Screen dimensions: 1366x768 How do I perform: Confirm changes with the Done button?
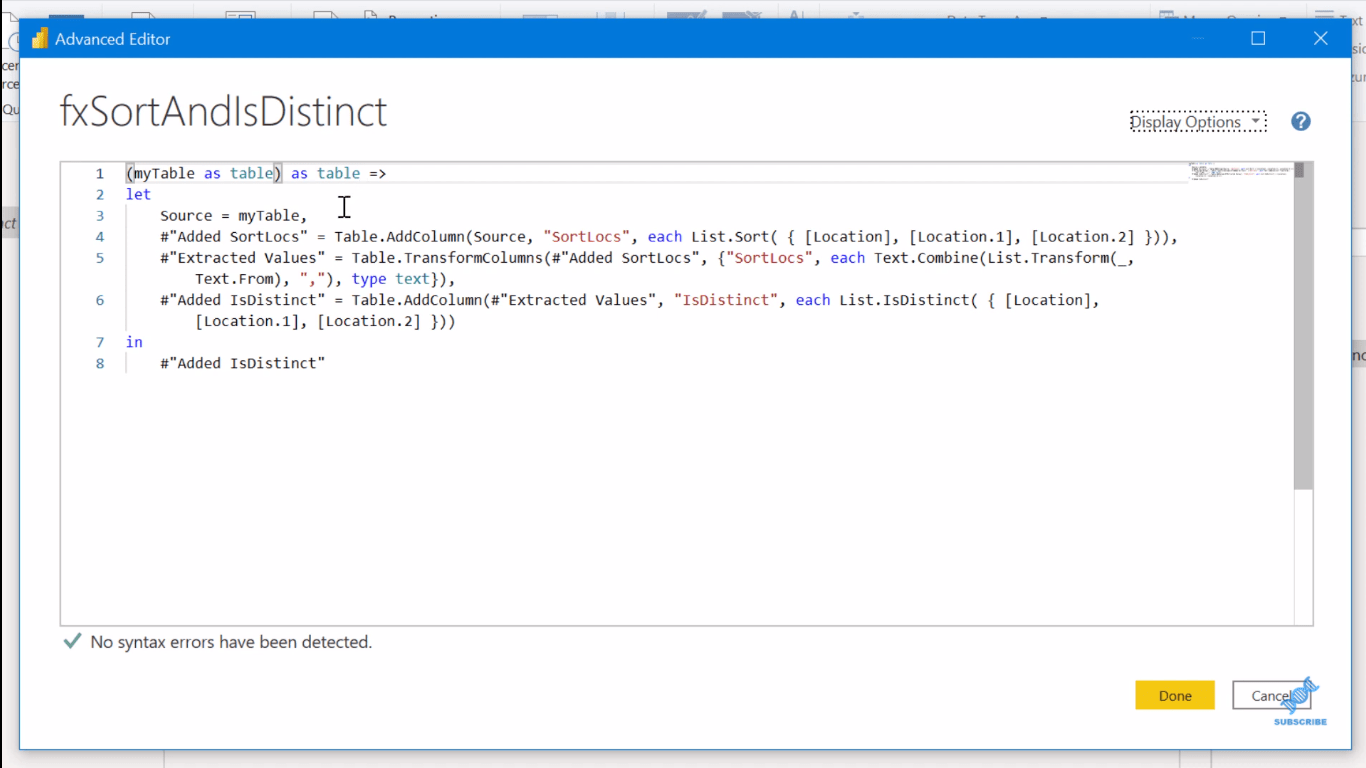point(1175,695)
